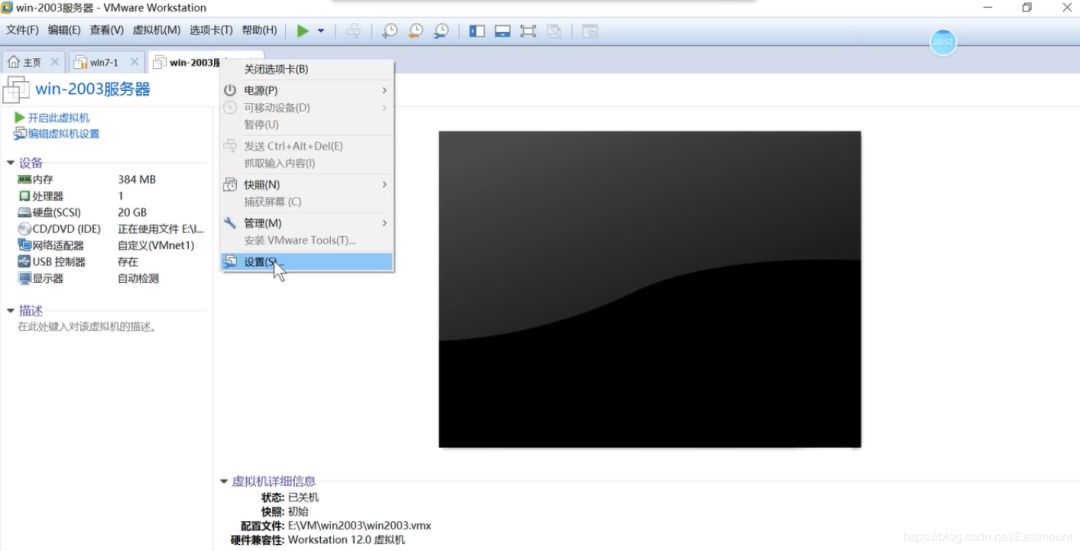The width and height of the screenshot is (1080, 551).
Task: Open the 快照(N) submenu
Action: [307, 185]
